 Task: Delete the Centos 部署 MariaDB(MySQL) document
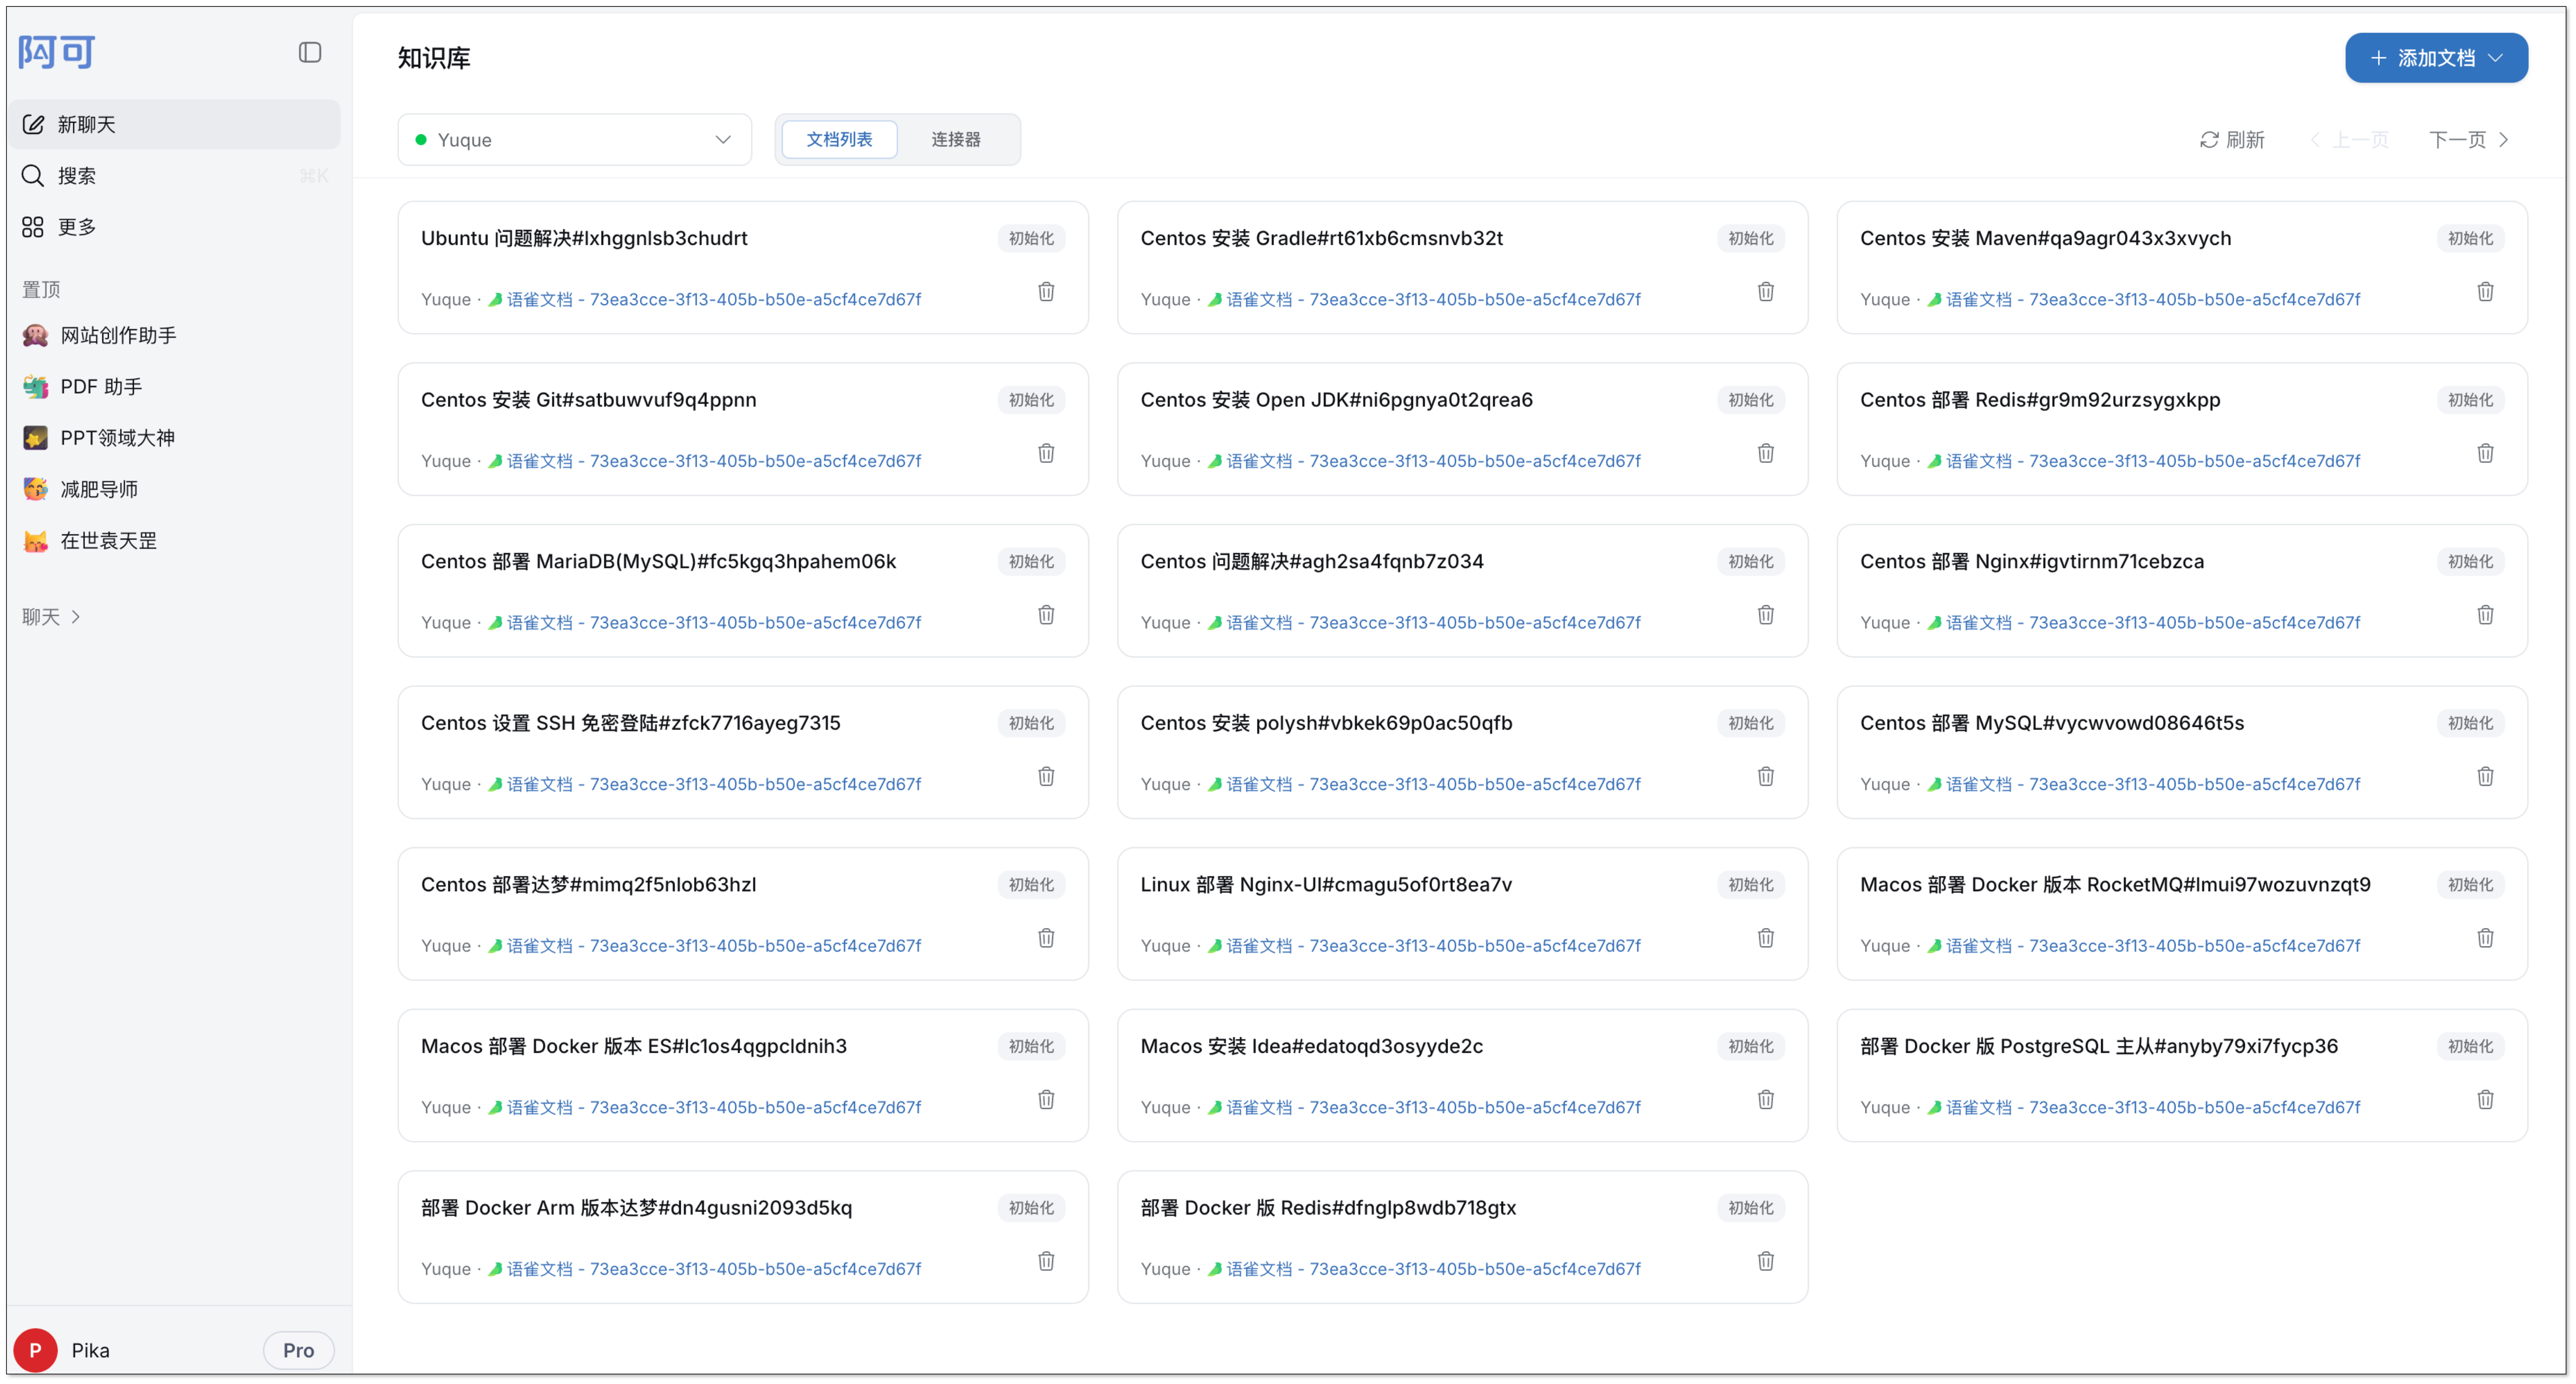click(x=1046, y=615)
